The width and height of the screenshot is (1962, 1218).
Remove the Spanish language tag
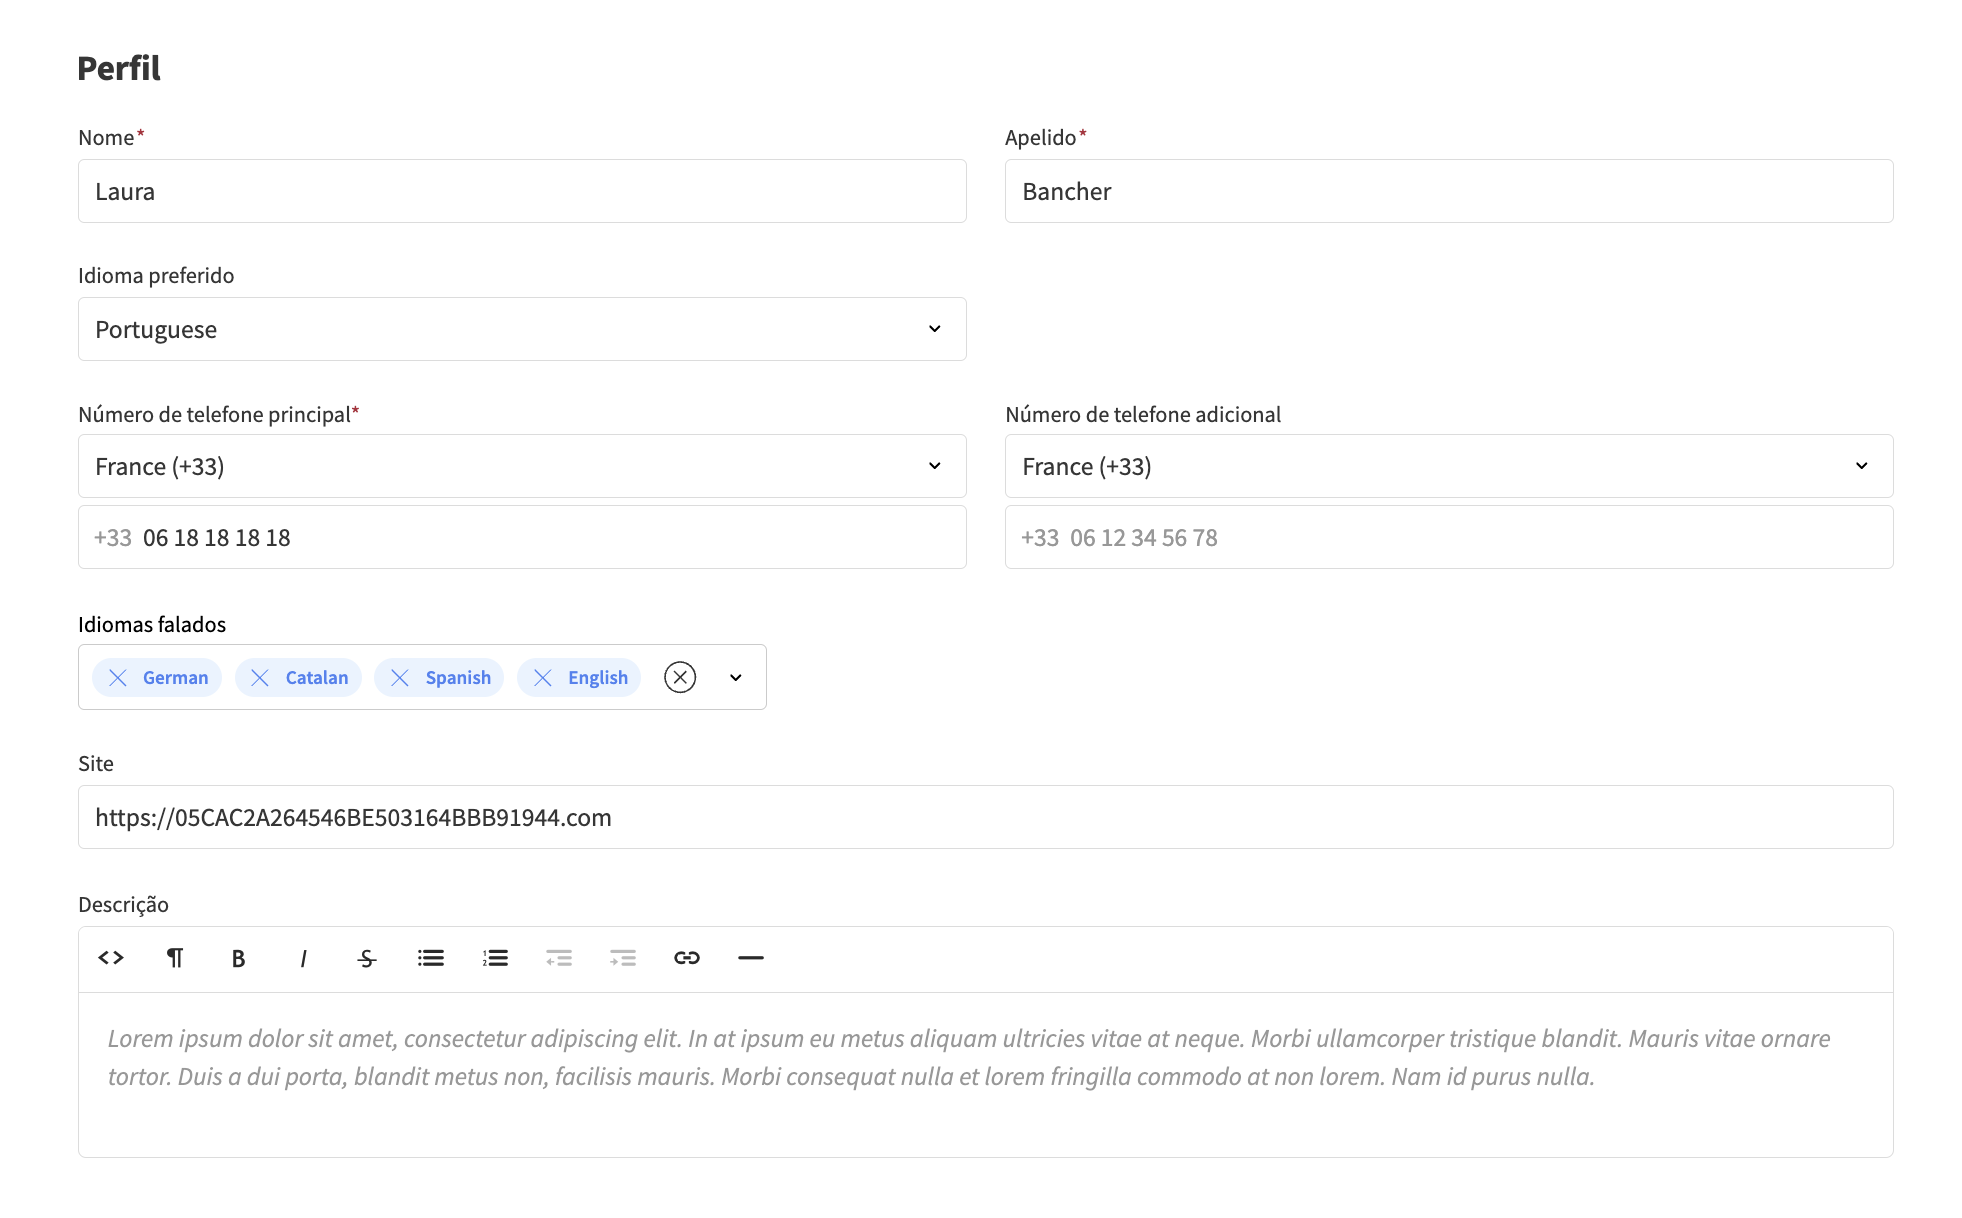click(401, 677)
